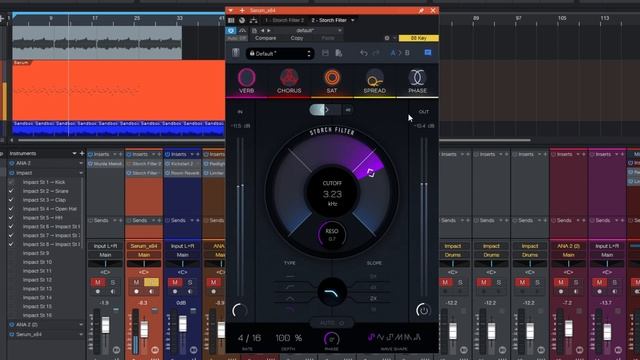
Task: Select the purple low-pass filter type
Action: pyautogui.click(x=289, y=310)
